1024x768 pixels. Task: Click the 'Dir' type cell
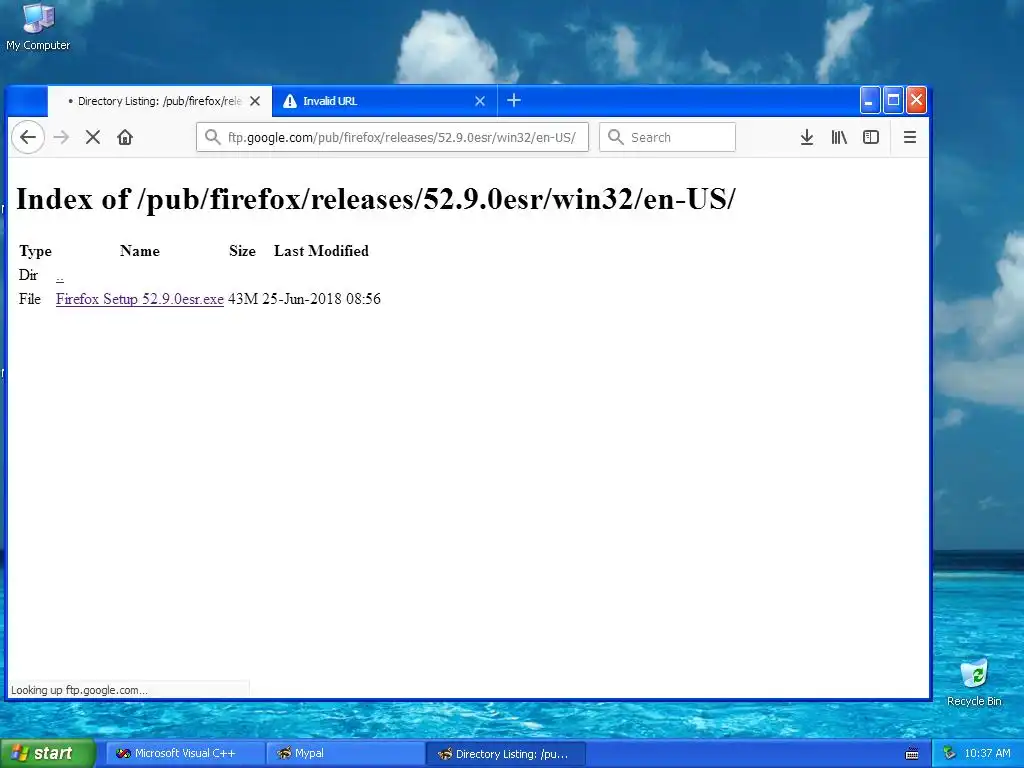point(28,275)
